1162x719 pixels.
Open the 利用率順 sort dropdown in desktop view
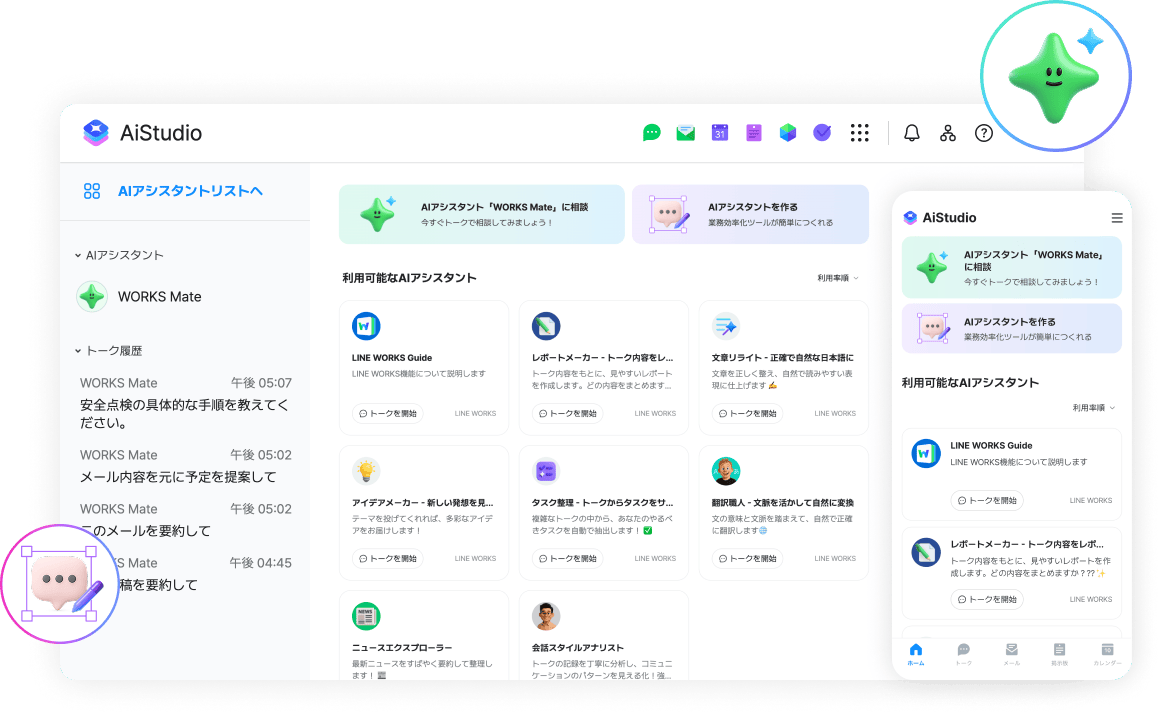[837, 278]
